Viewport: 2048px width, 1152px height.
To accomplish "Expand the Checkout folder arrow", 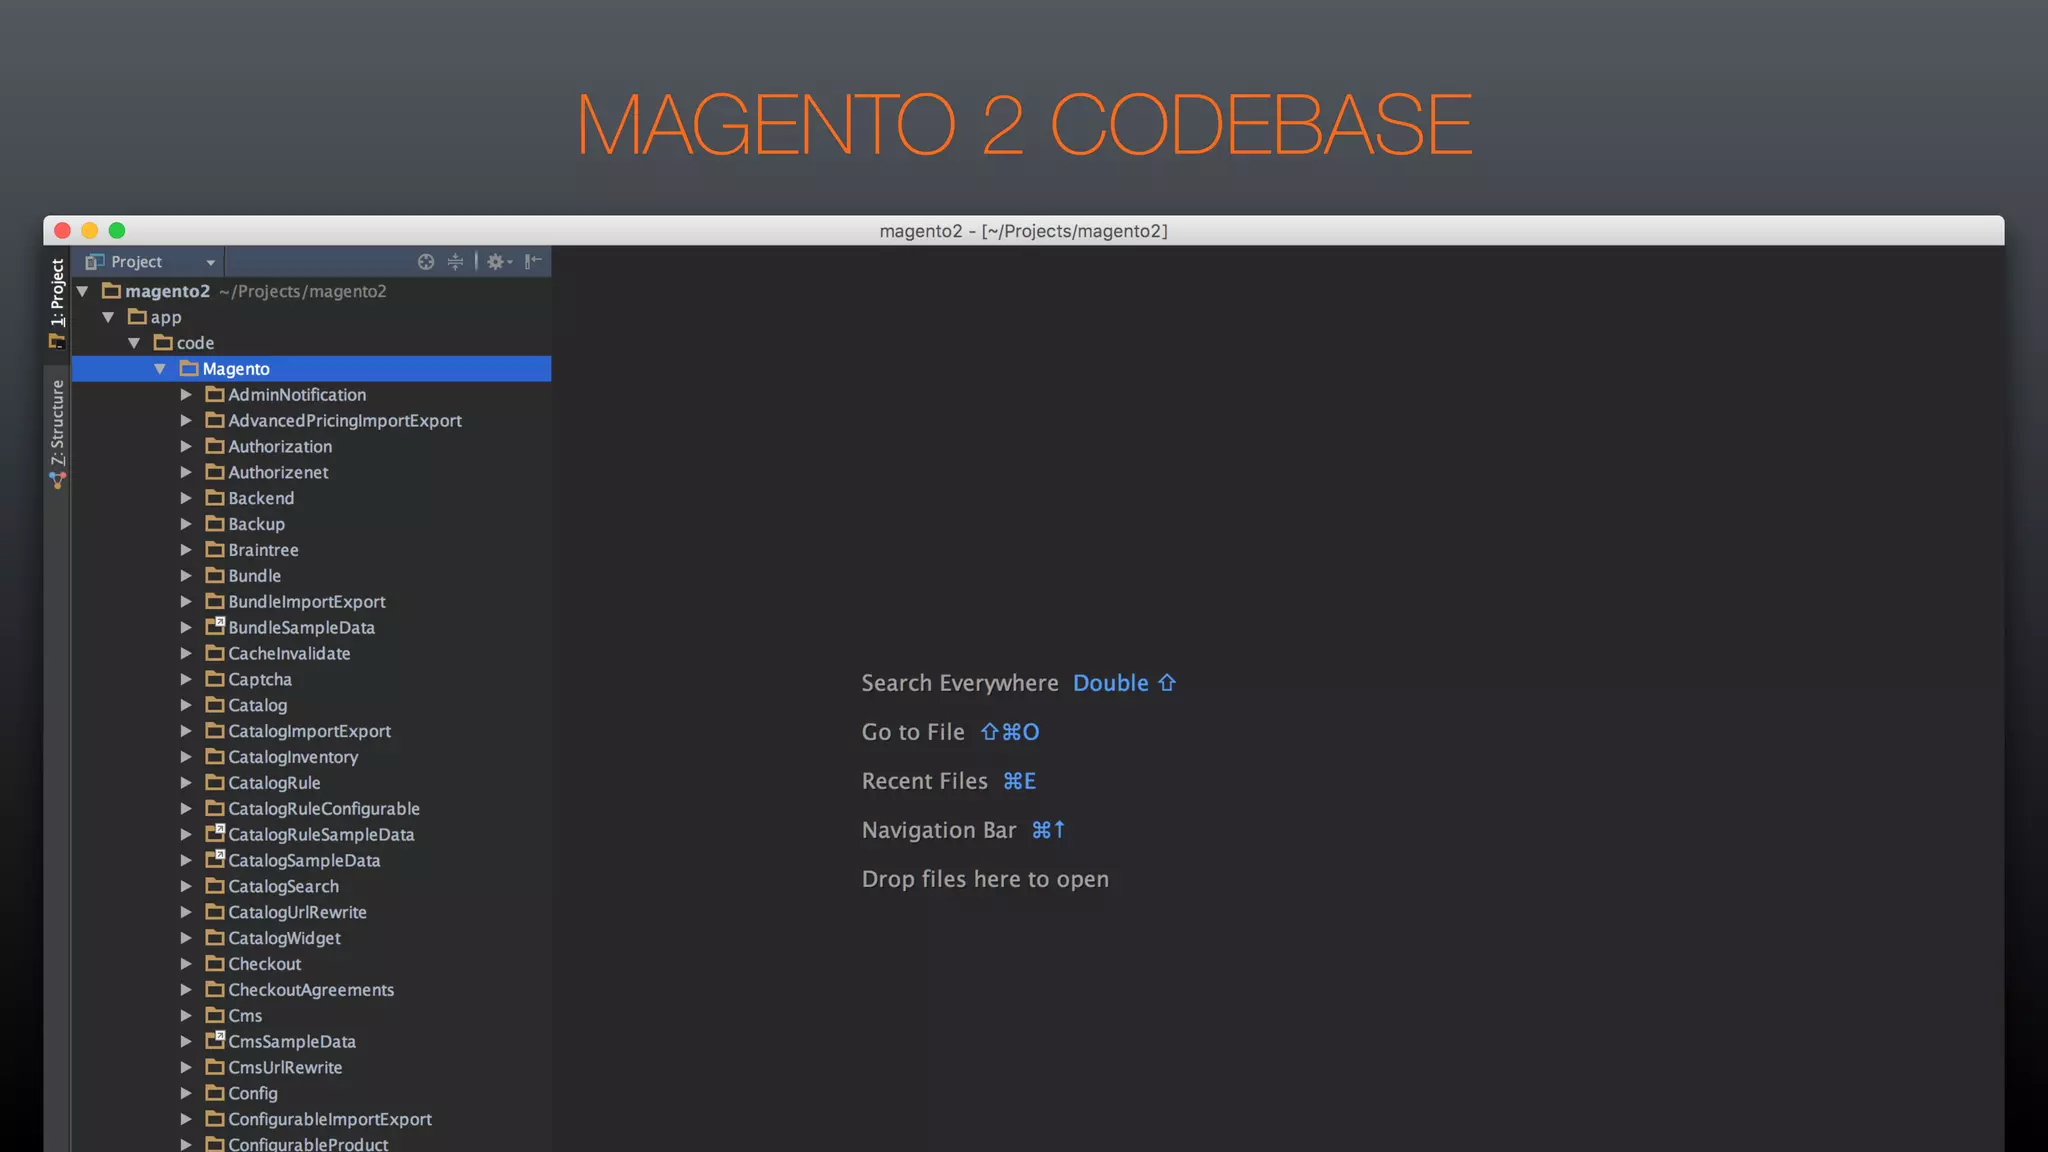I will pos(186,964).
